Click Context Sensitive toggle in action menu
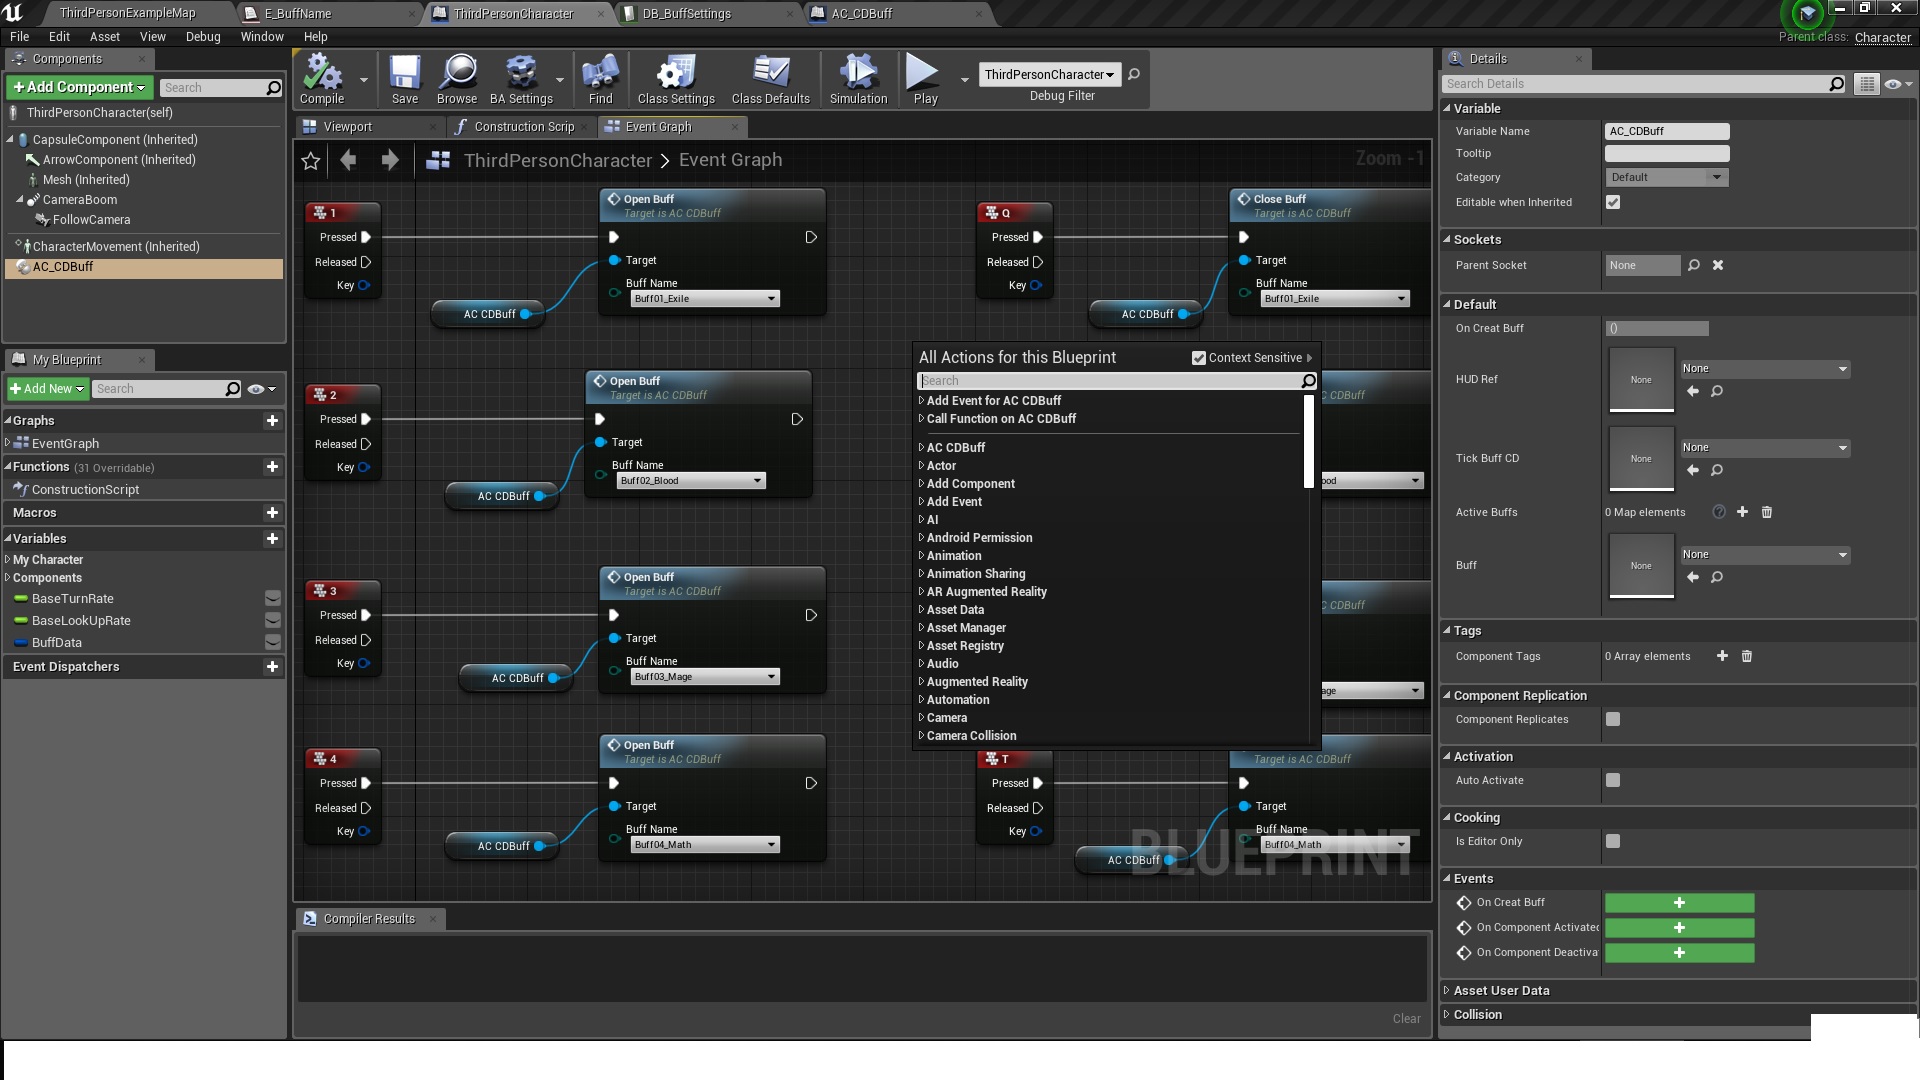This screenshot has width=1920, height=1080. click(x=1200, y=357)
